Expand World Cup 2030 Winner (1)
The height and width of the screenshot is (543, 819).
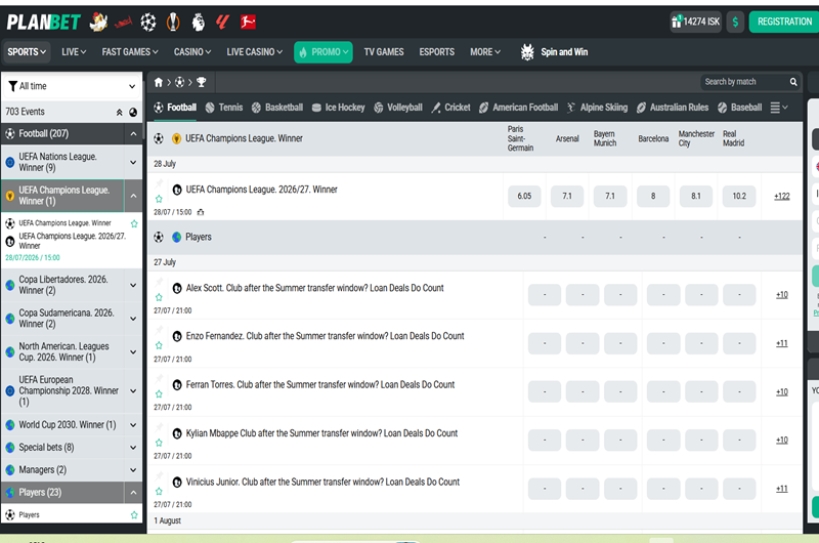[133, 425]
